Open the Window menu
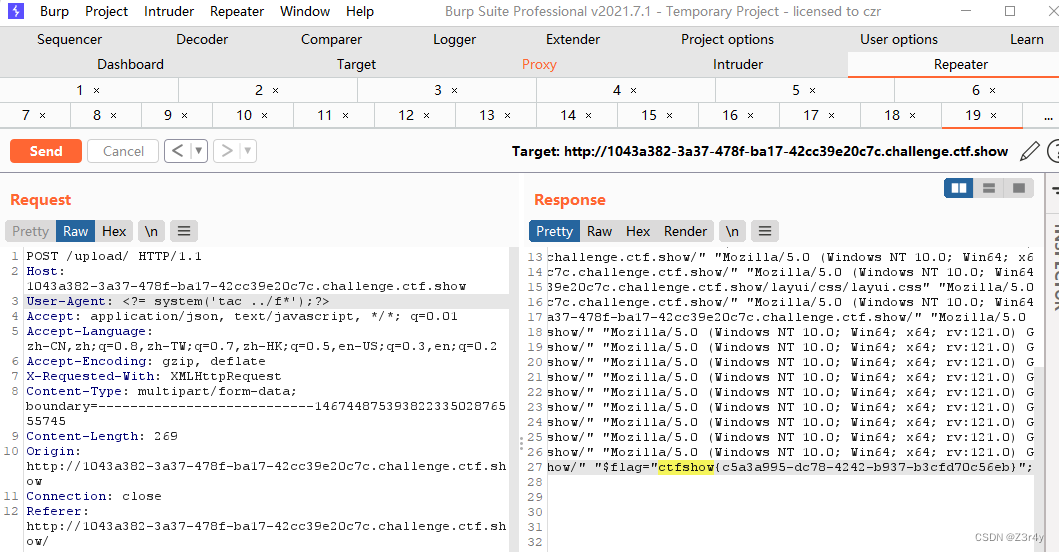Viewport: 1059px width, 552px height. [305, 11]
